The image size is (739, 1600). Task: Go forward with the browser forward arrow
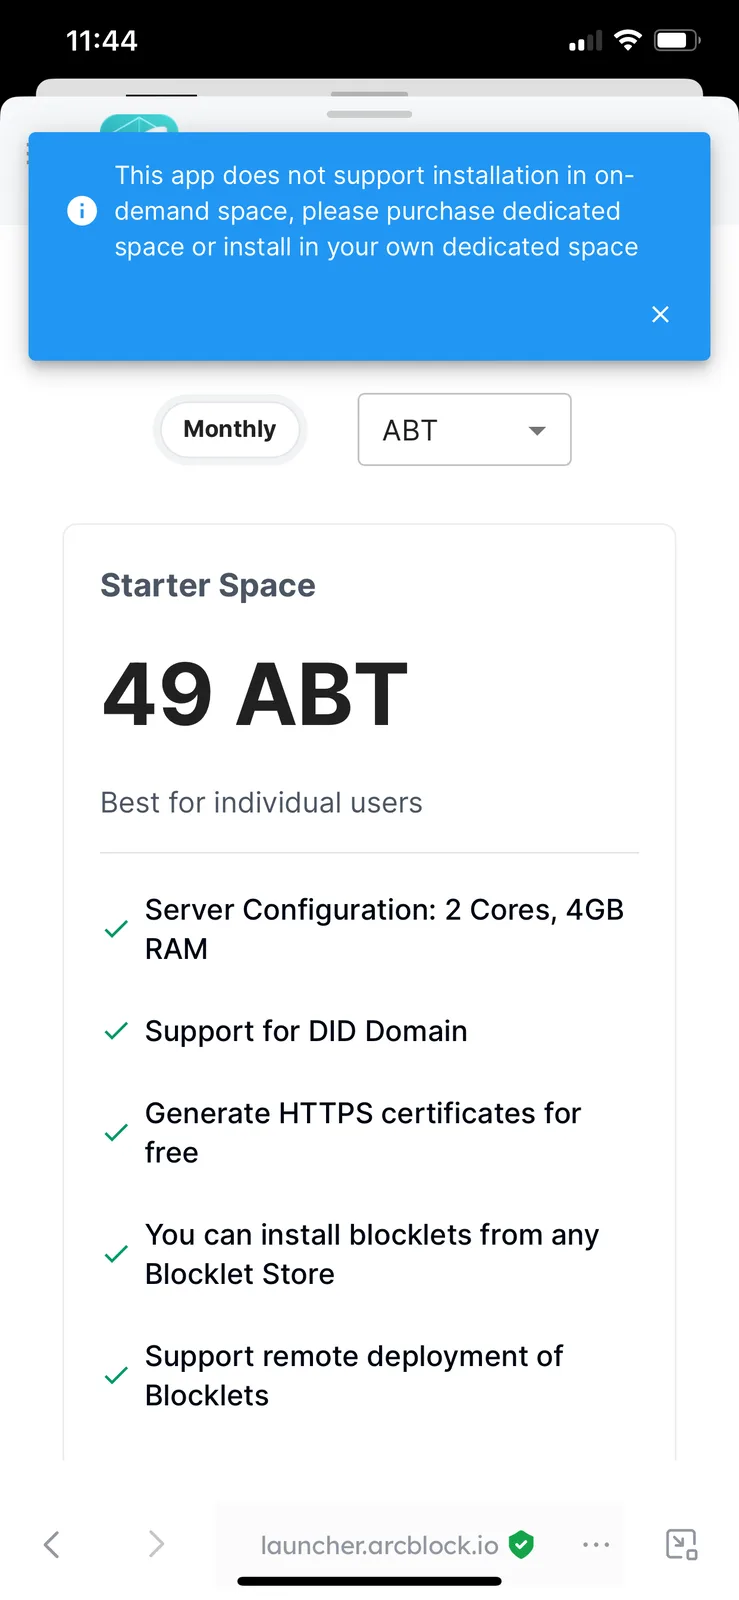(156, 1544)
